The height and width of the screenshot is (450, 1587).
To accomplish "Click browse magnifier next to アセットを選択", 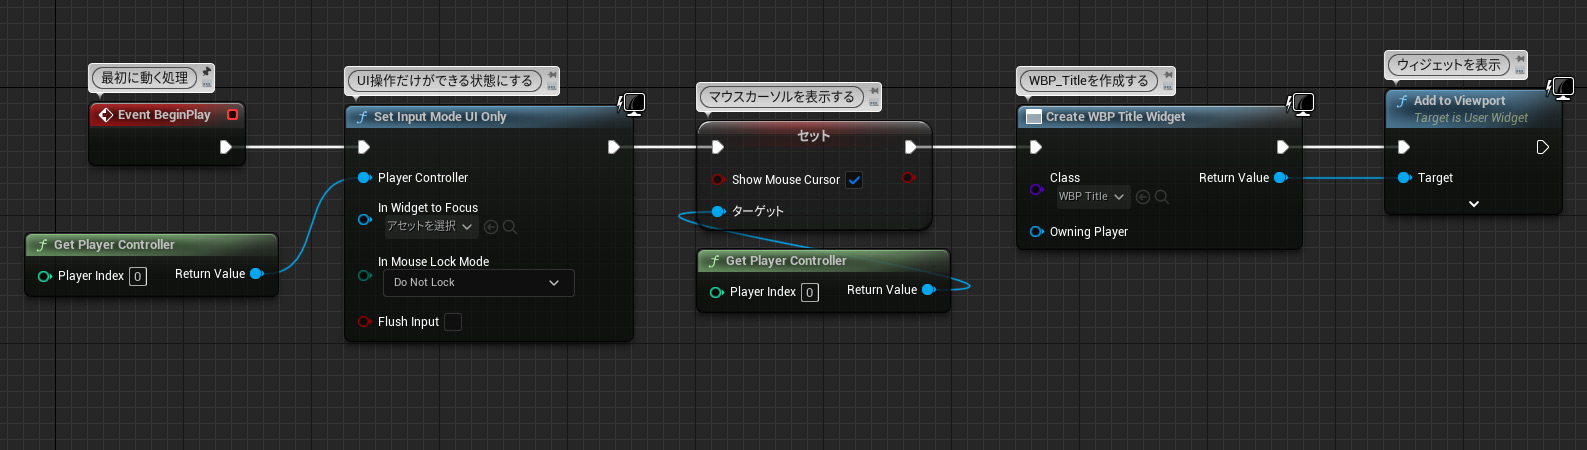I will [x=510, y=227].
